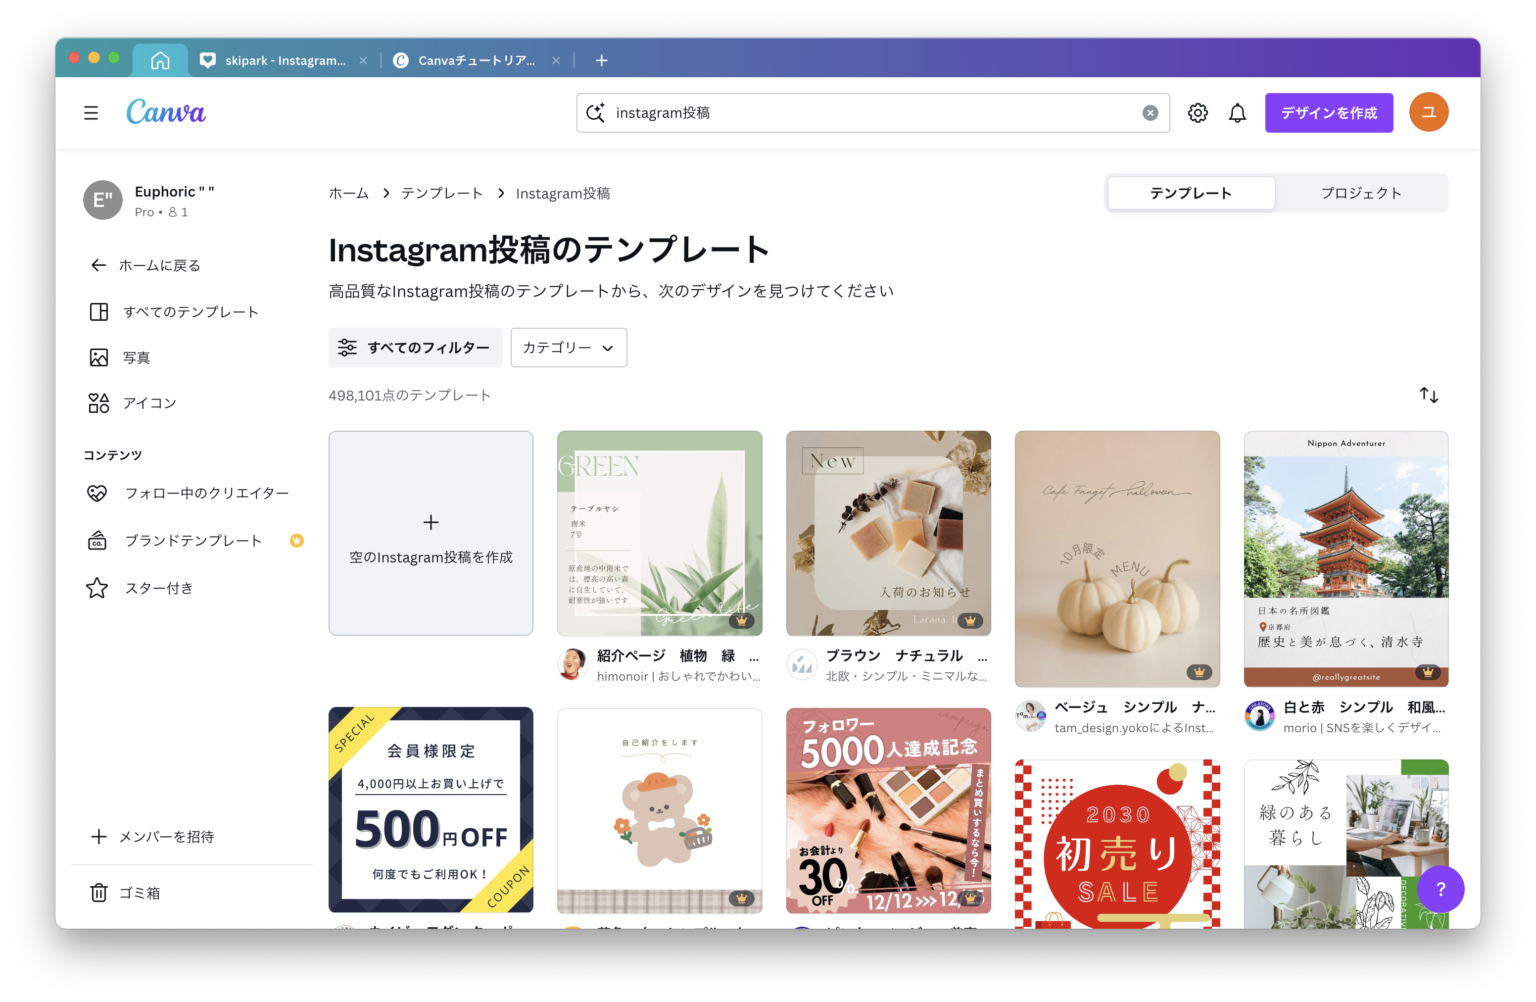Open the ゴミ箱 trash

pos(138,892)
